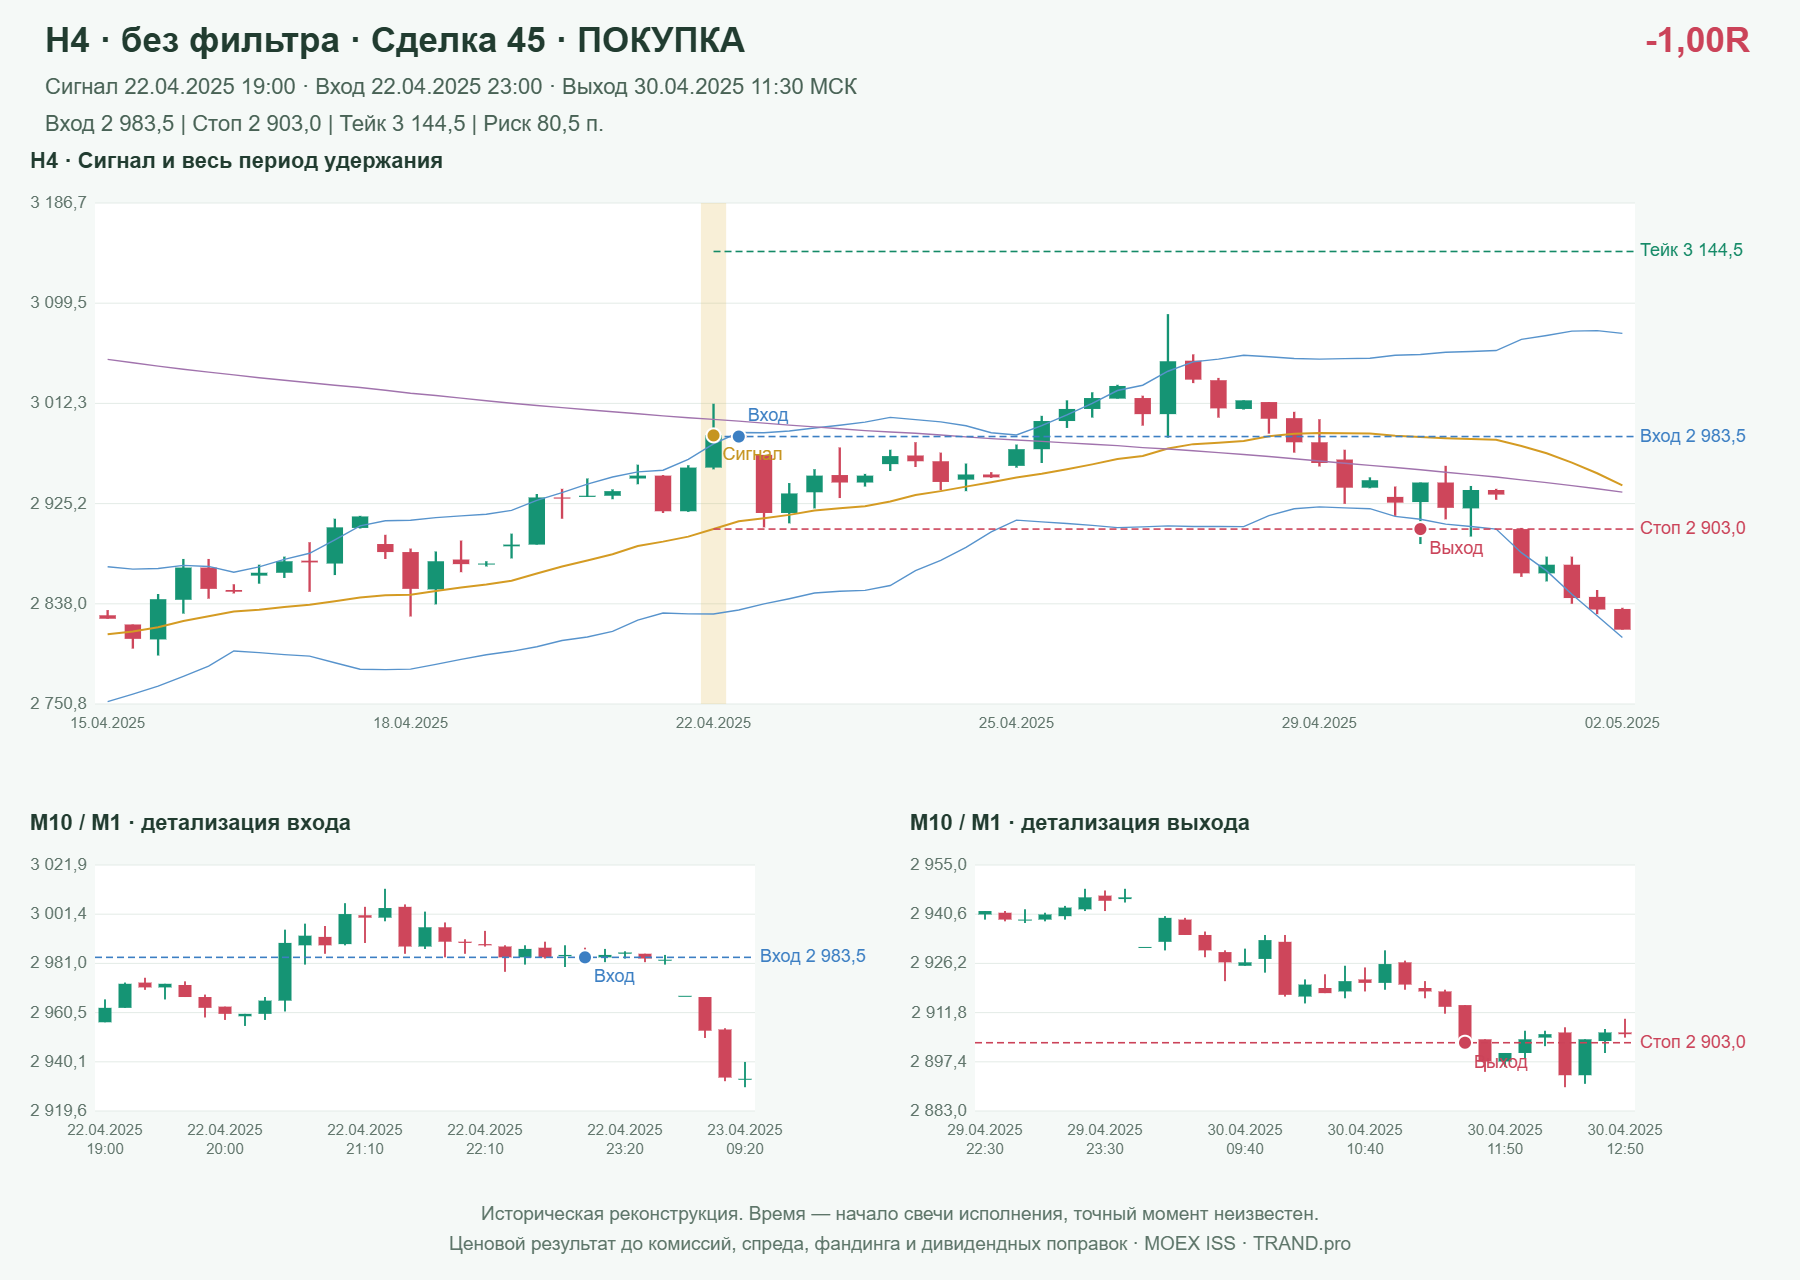1800x1280 pixels.
Task: Click the tallest green candle peaking near 3 090
Action: (1167, 387)
